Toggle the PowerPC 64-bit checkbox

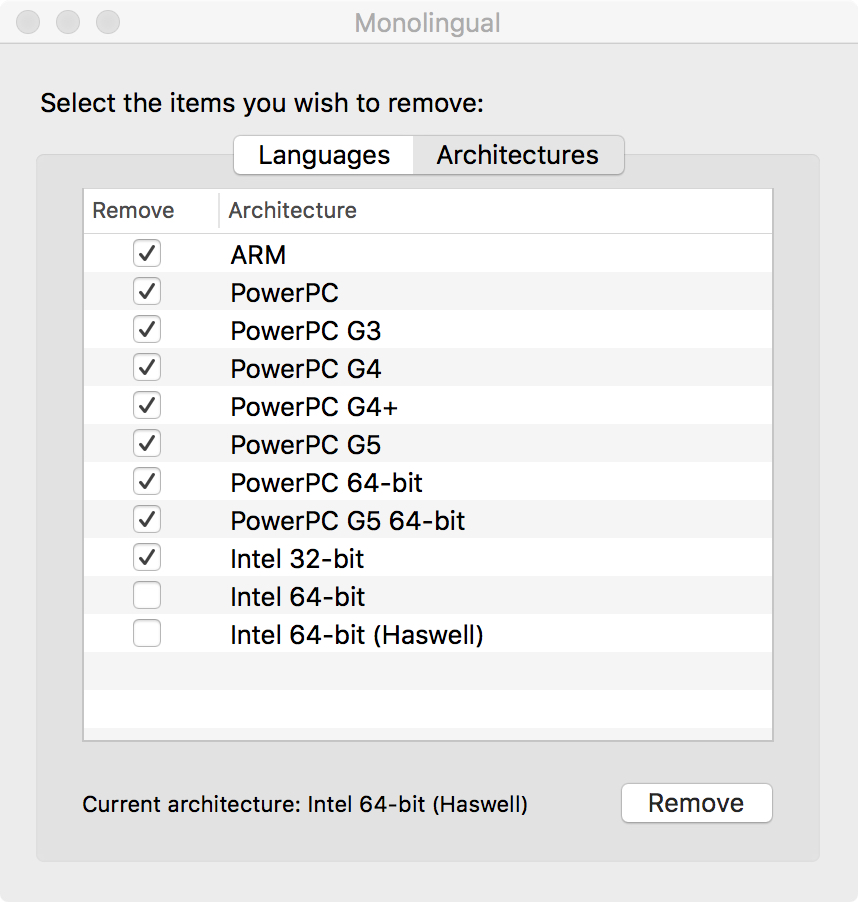point(147,482)
